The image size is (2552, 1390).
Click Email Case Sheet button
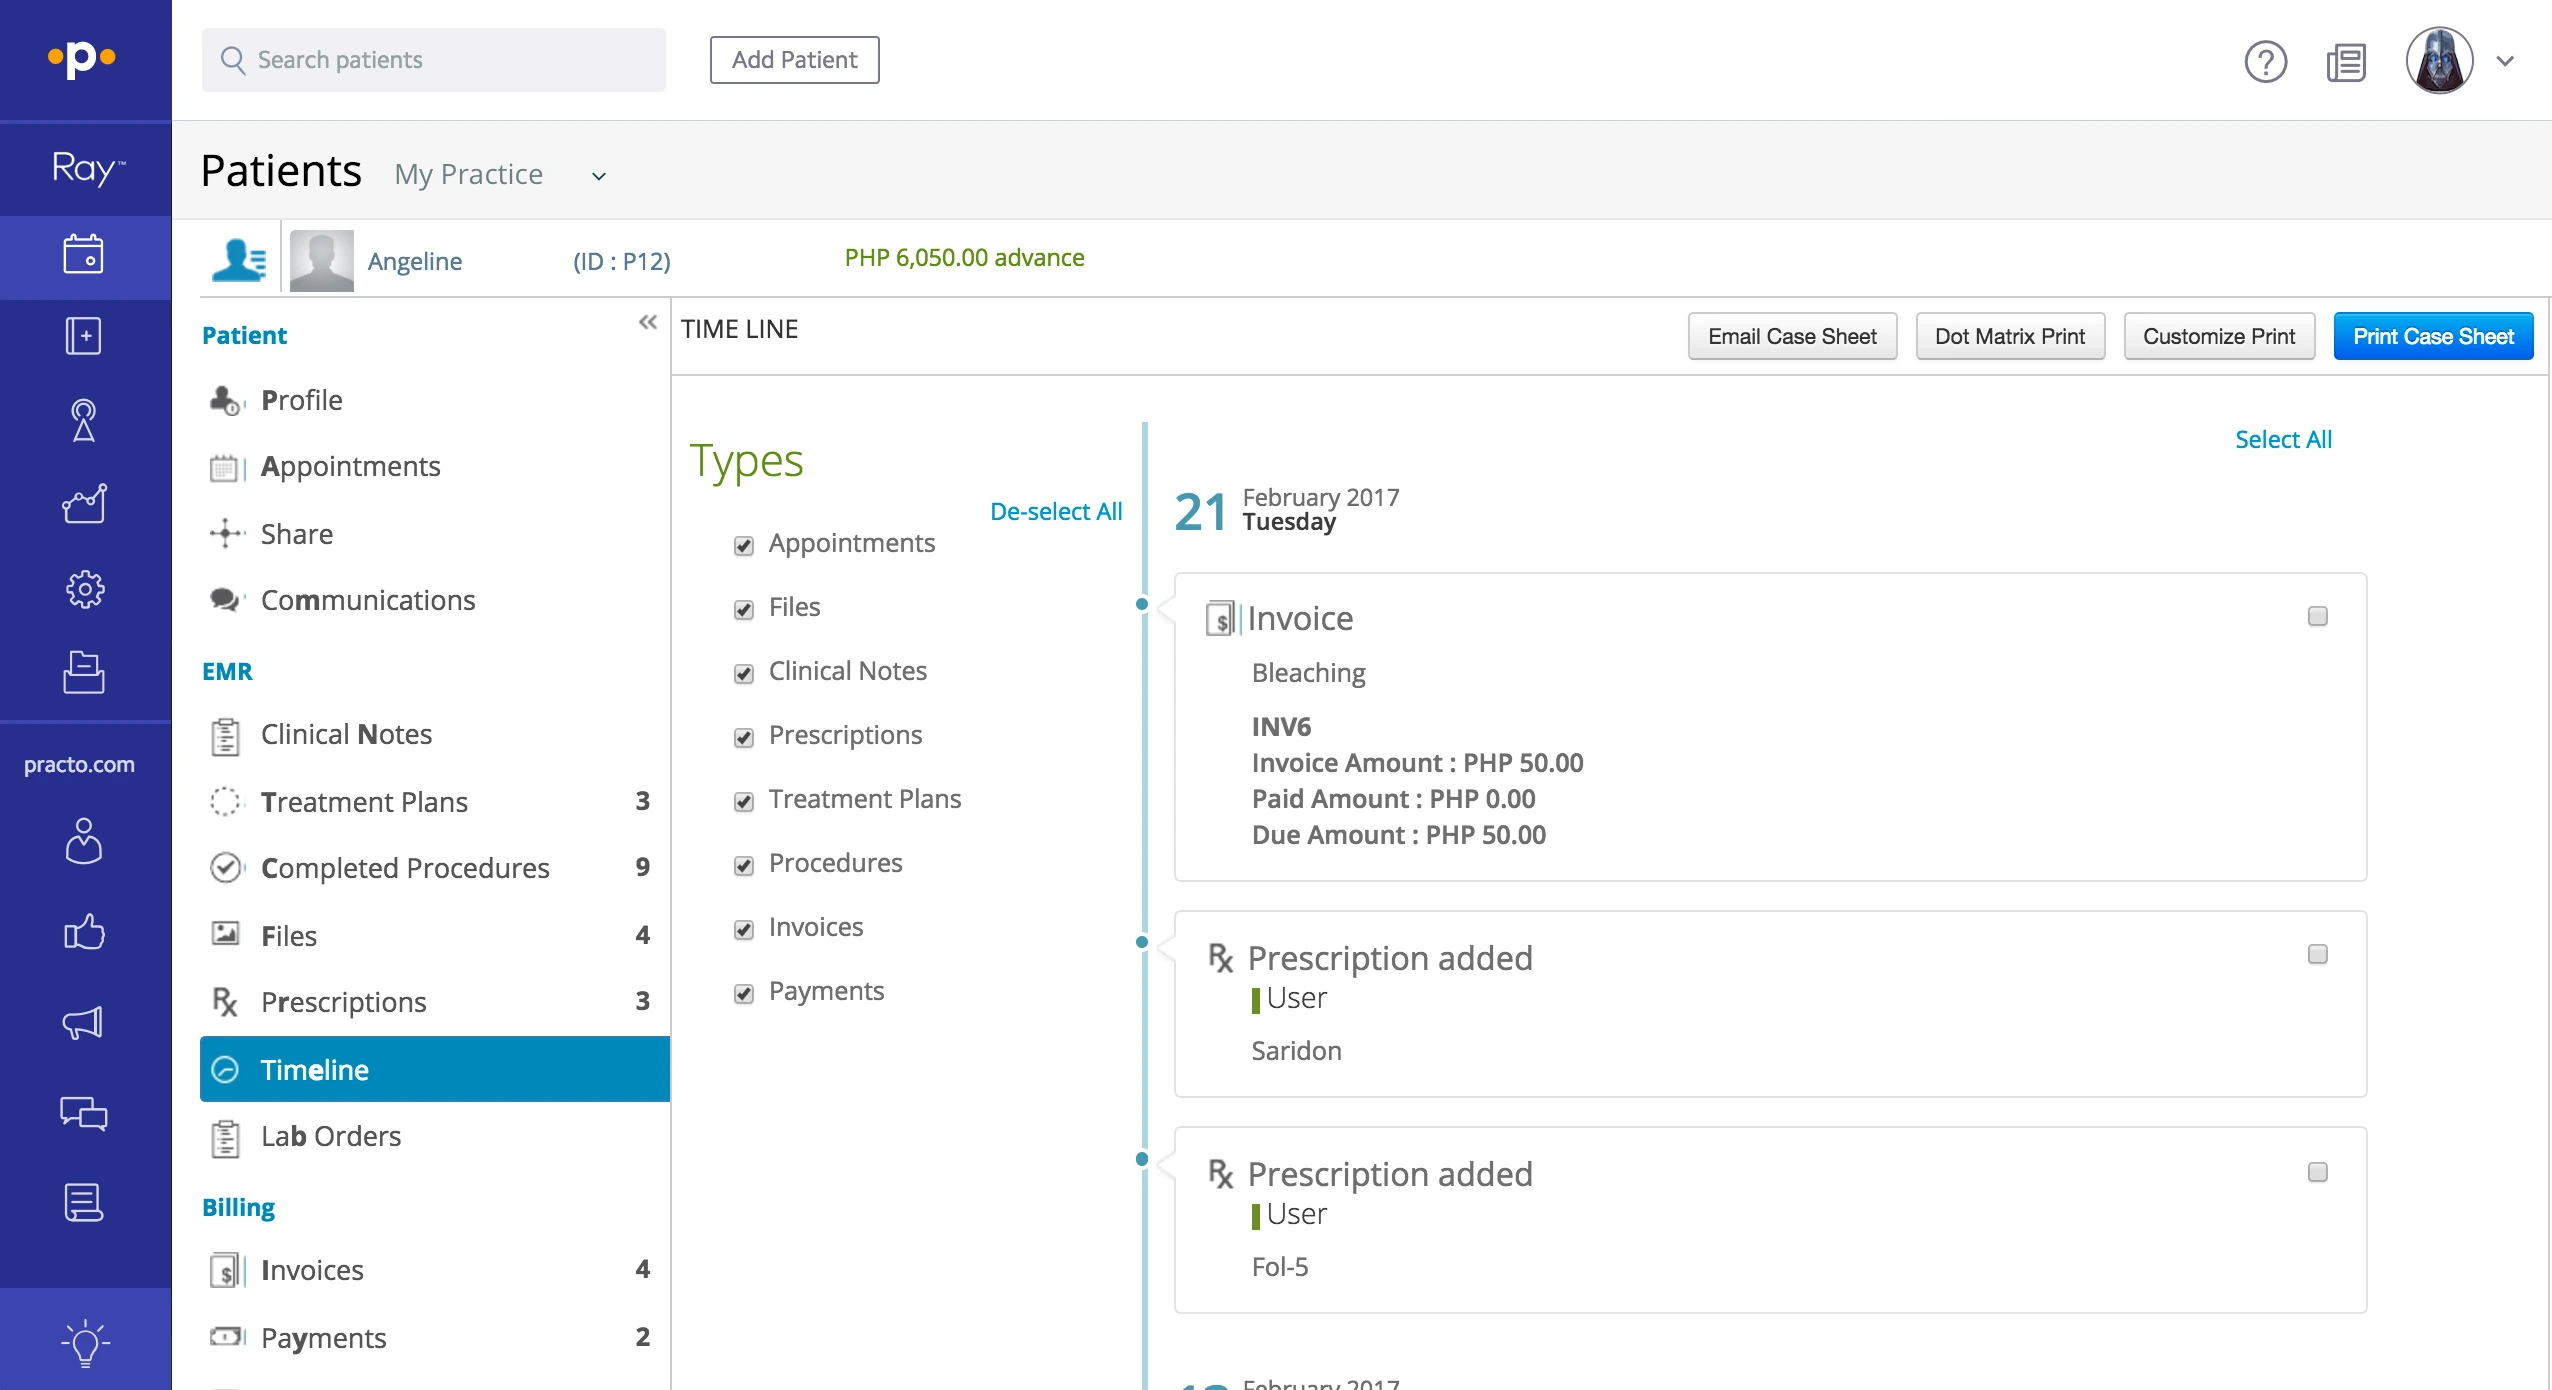point(1792,336)
